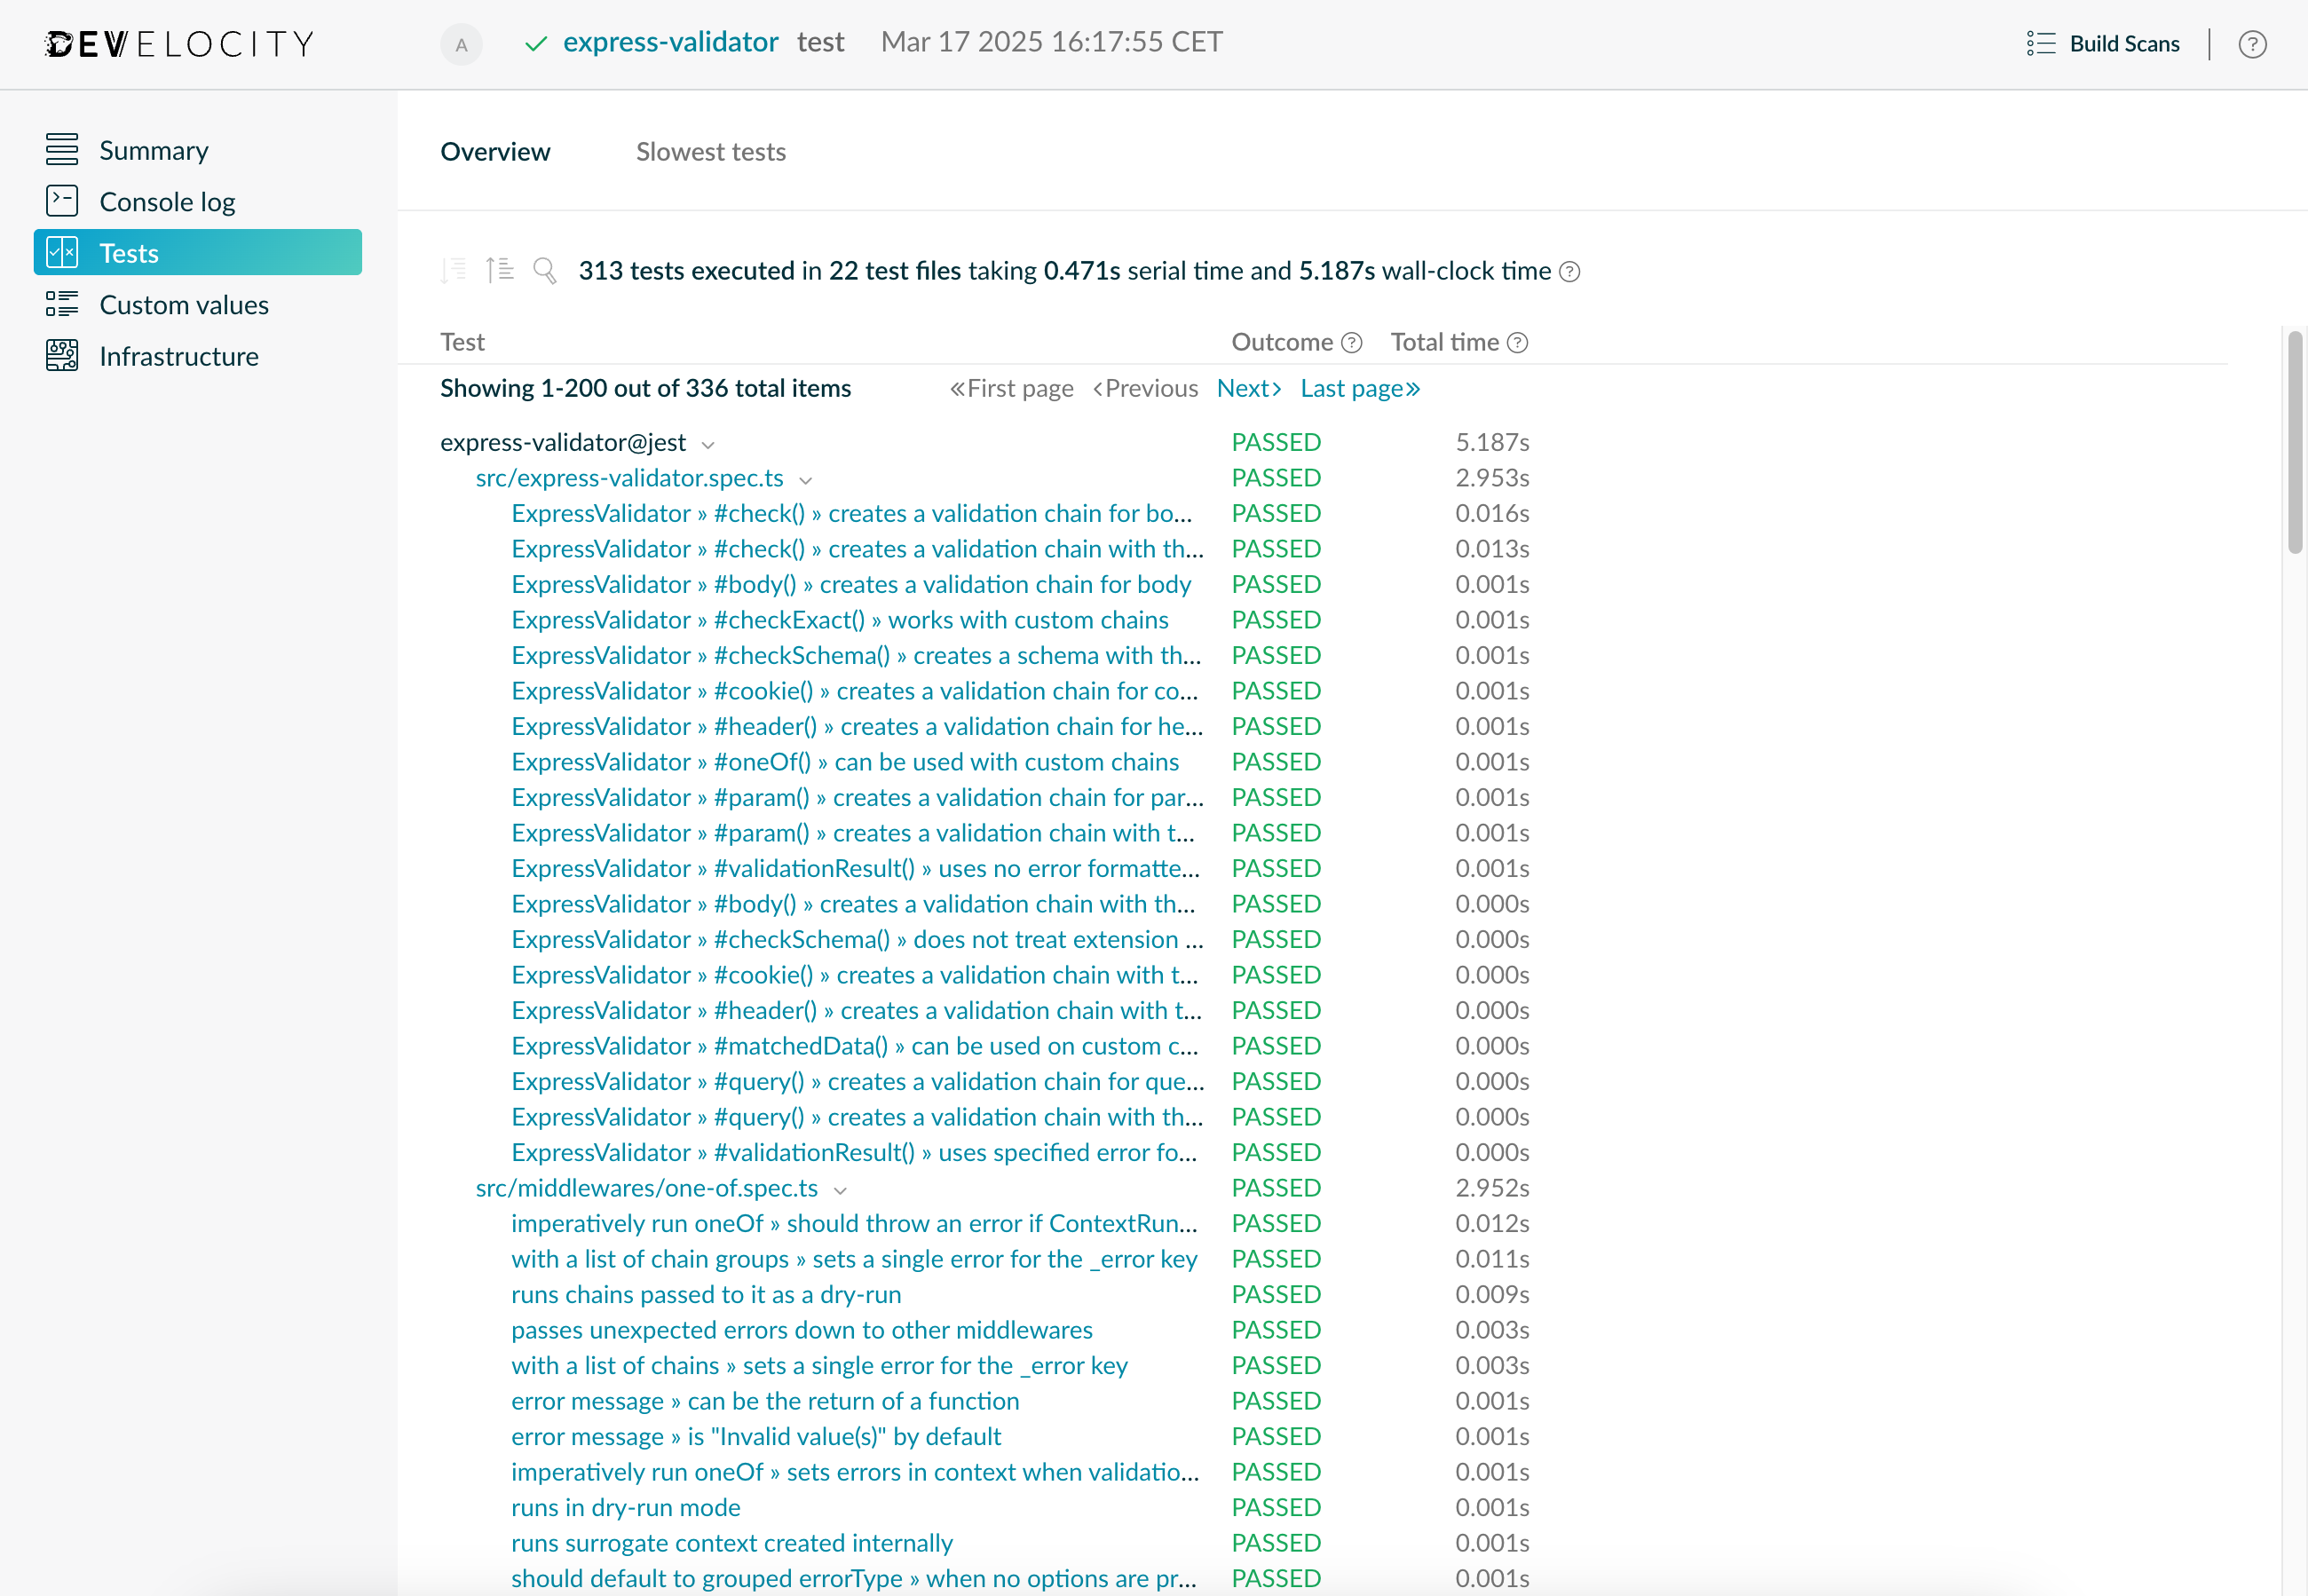
Task: Open '#body() » creates a validation chain for body' test
Action: click(x=851, y=584)
